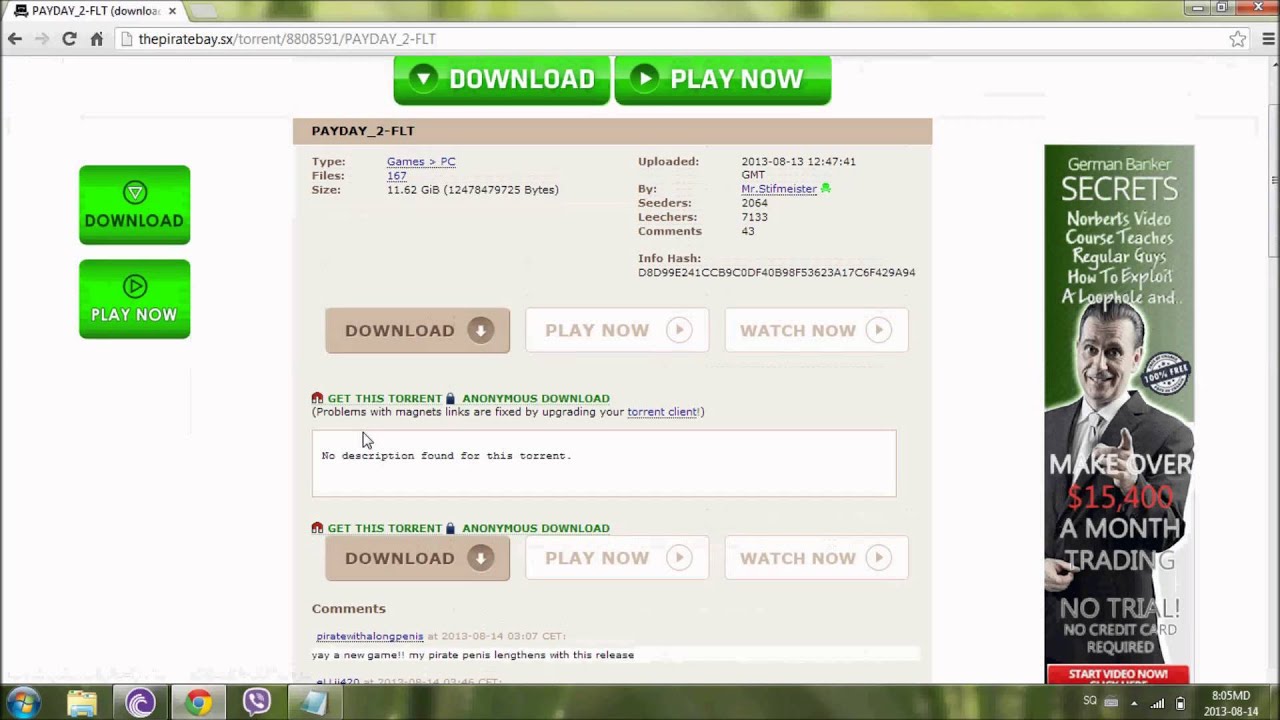Open the battery tray icon
This screenshot has height=720, width=1280.
coord(1180,702)
